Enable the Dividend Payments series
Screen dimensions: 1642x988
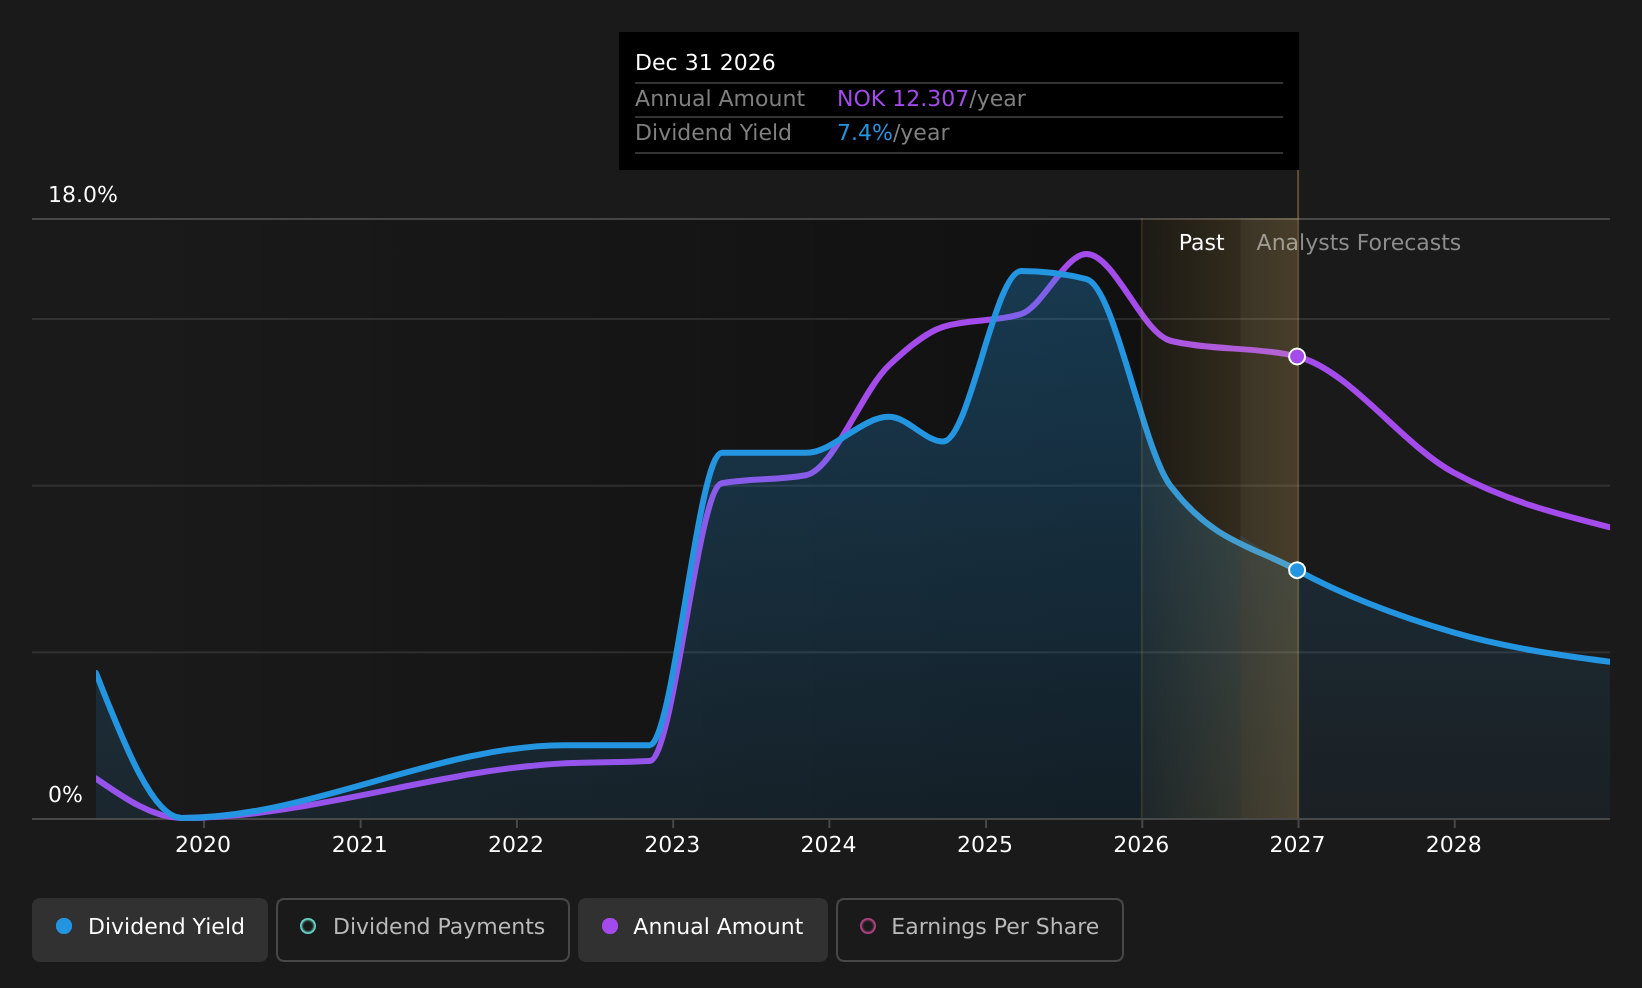423,929
